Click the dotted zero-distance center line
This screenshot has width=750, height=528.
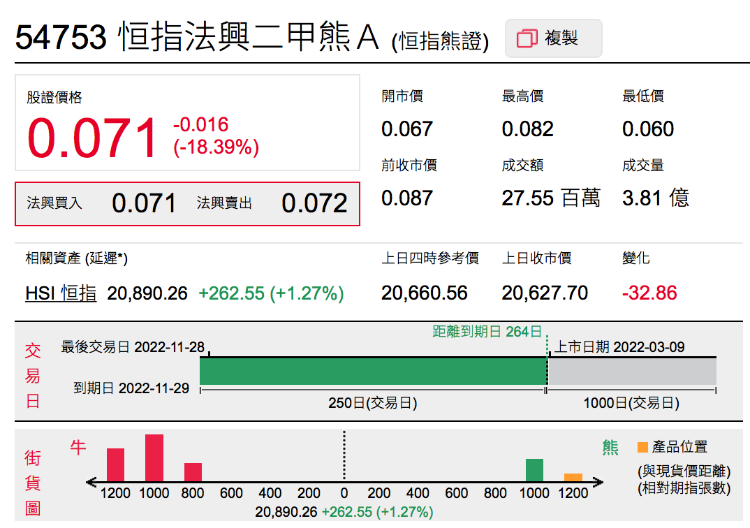(344, 455)
